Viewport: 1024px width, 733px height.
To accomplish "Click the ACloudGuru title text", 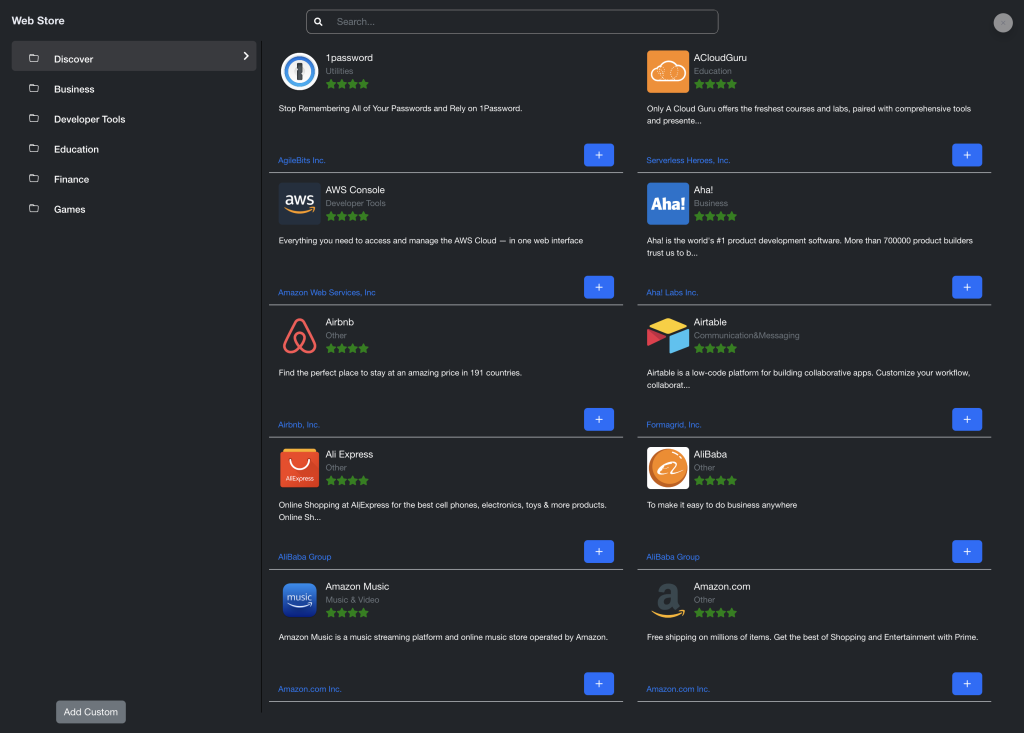I will pyautogui.click(x=720, y=58).
